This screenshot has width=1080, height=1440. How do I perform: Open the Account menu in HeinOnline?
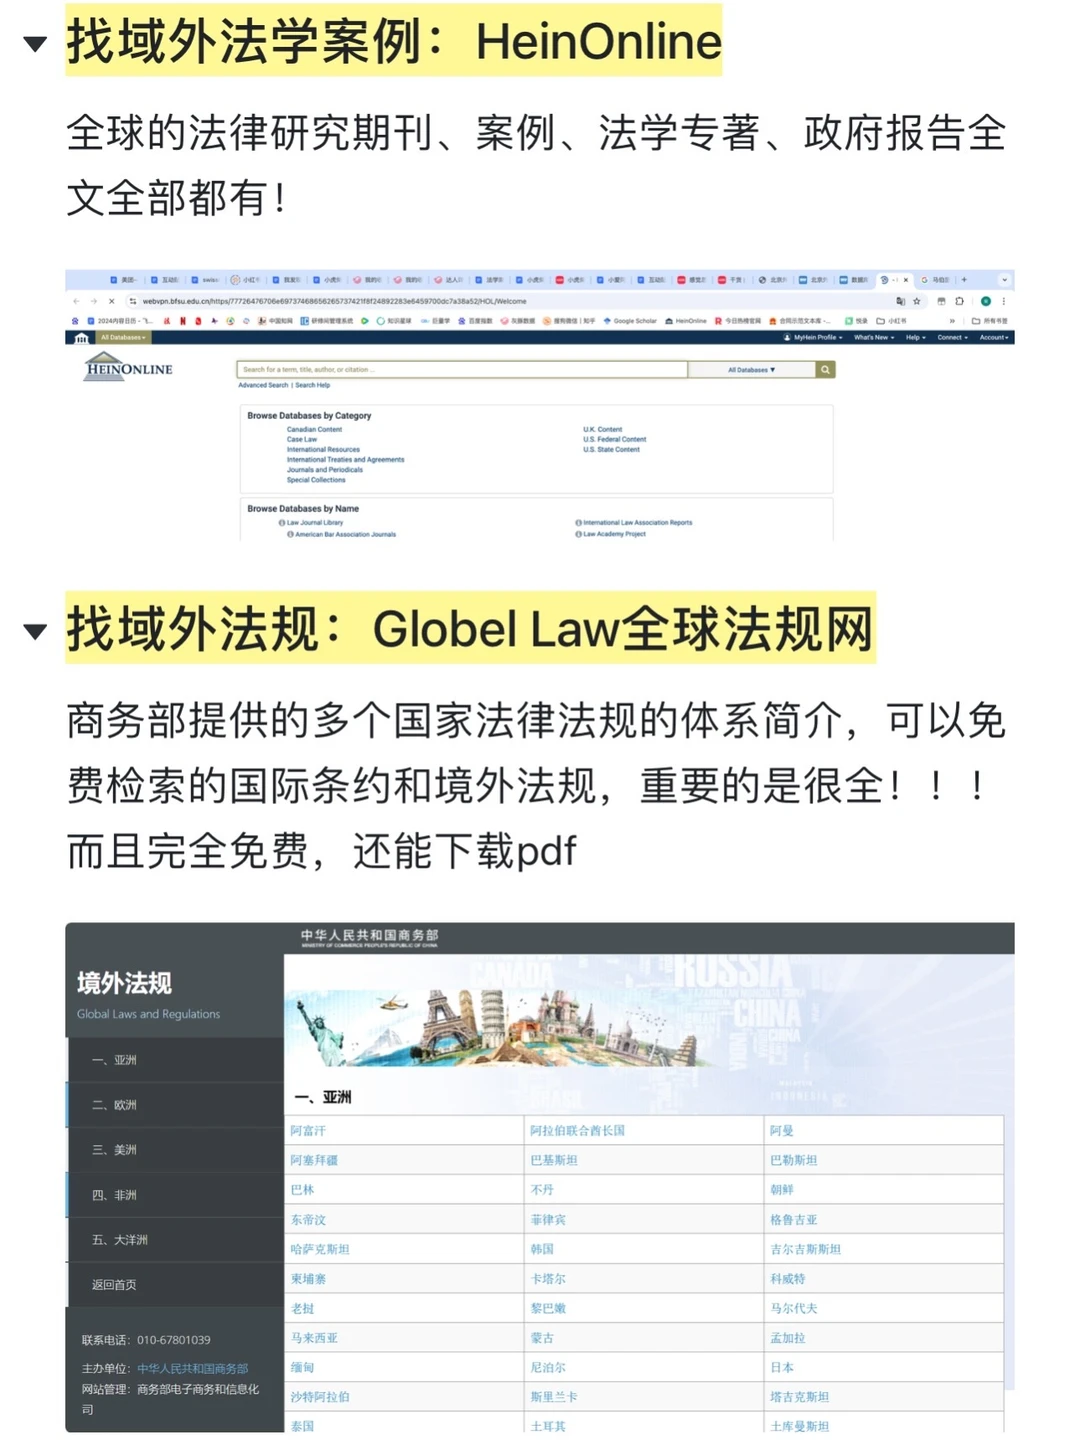pos(993,338)
